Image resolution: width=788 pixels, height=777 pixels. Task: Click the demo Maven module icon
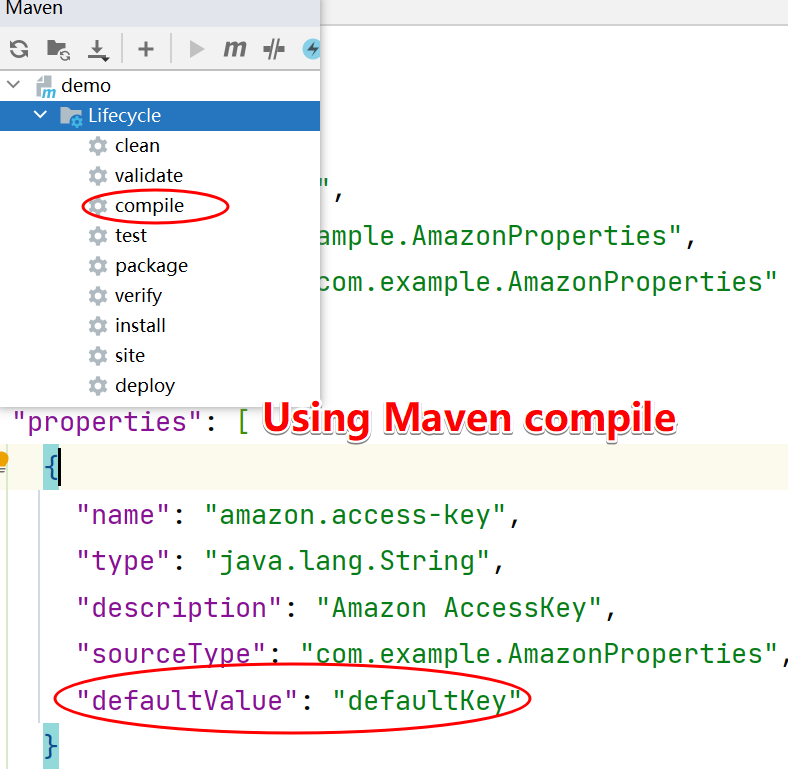(x=46, y=86)
